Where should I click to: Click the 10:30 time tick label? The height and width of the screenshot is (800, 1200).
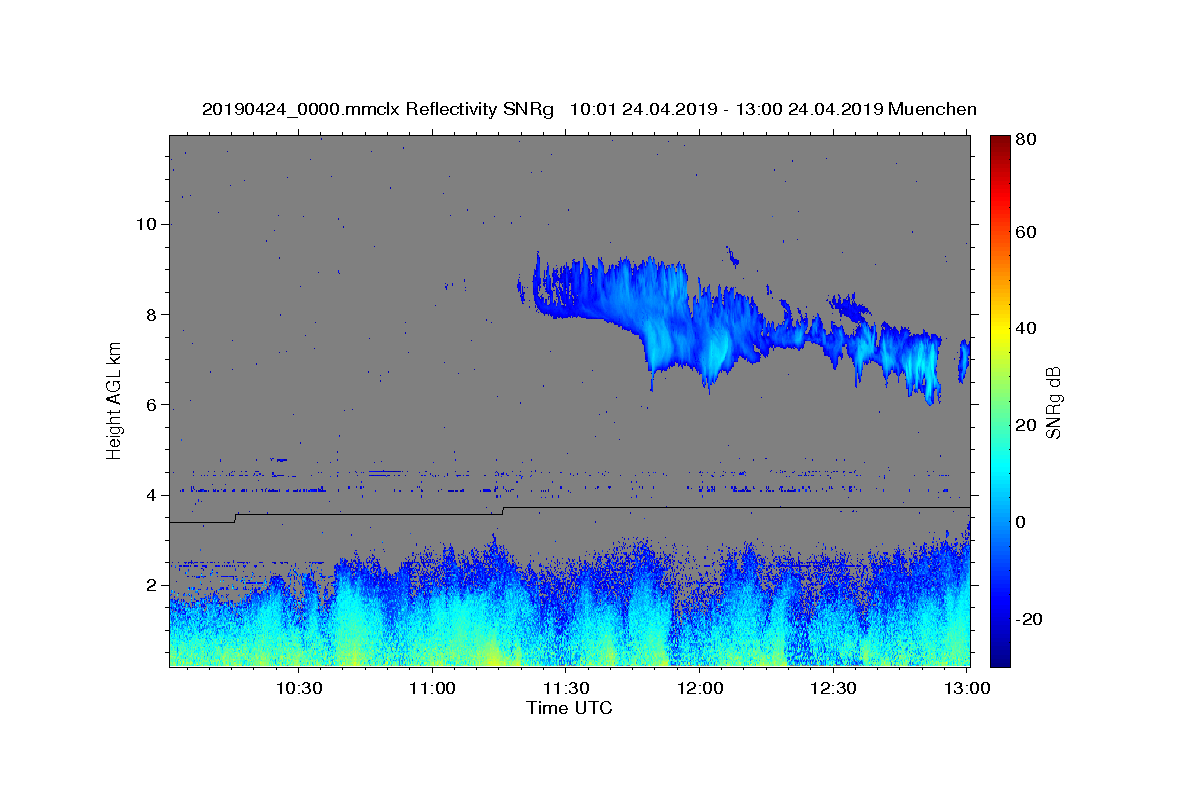pos(299,688)
